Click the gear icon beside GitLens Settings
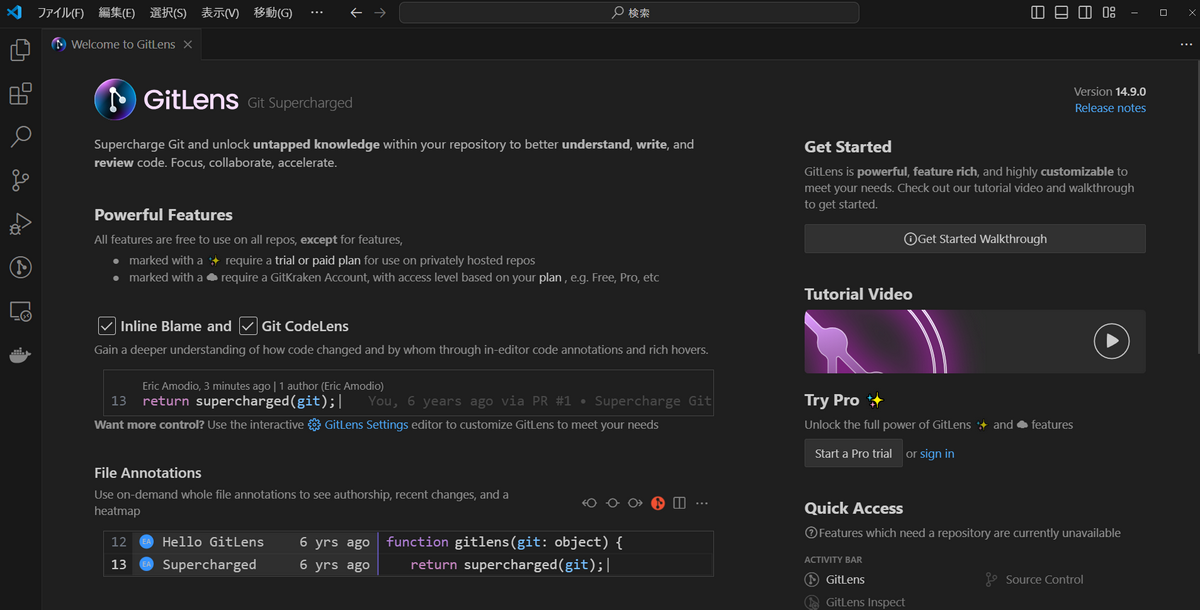1200x610 pixels. pyautogui.click(x=314, y=425)
